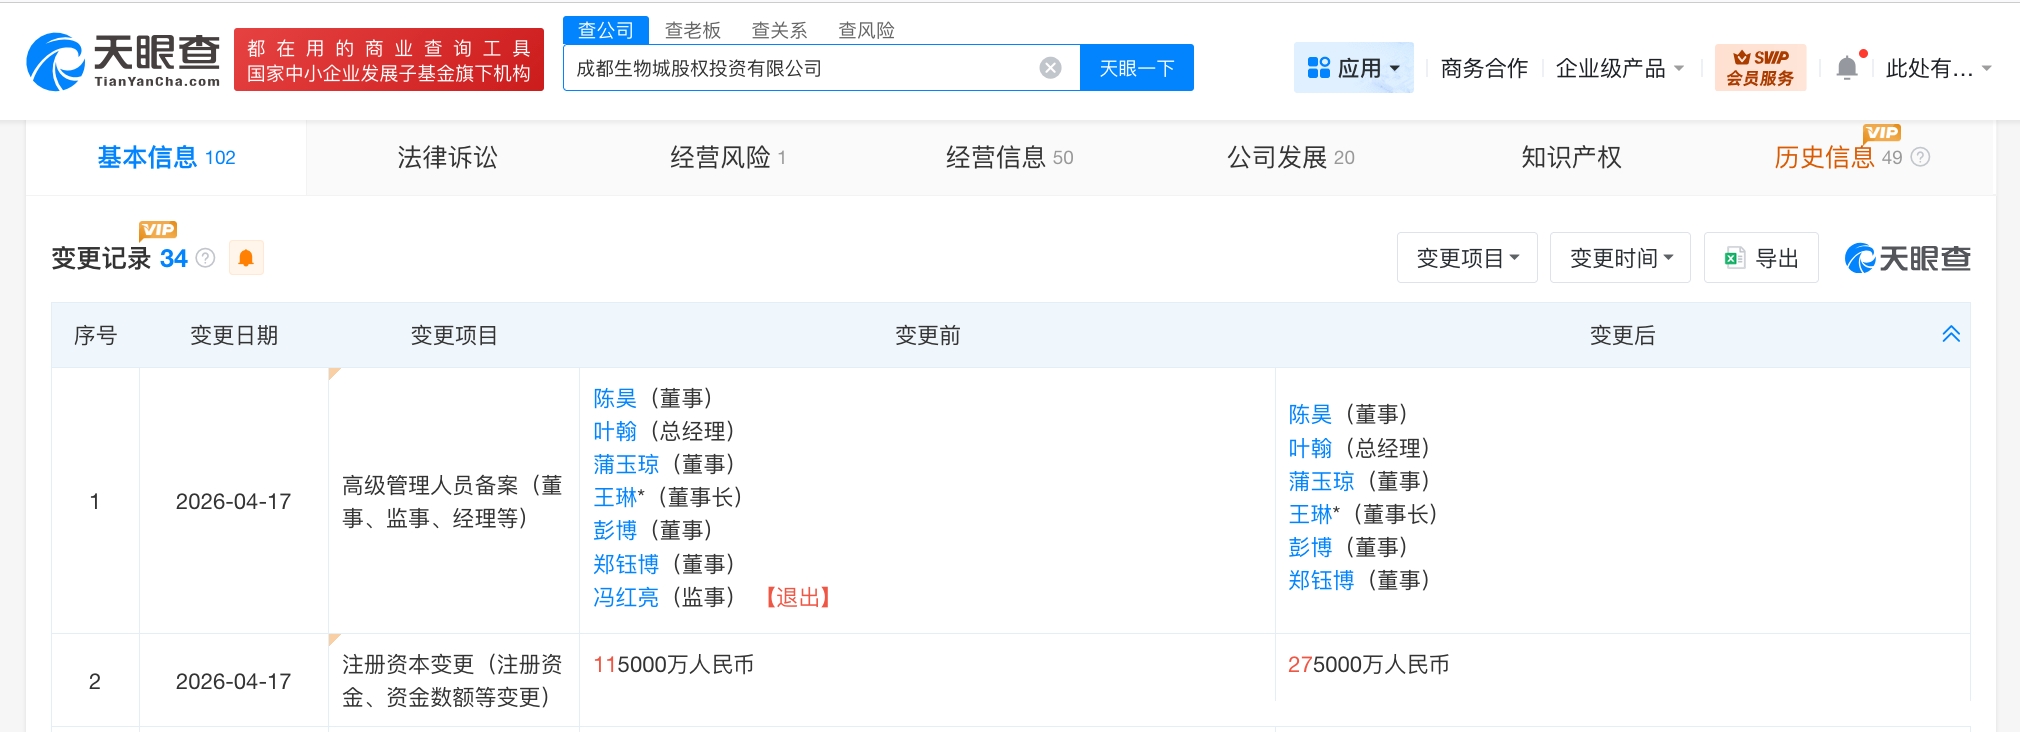
Task: Collapse the table with the double-chevron icon
Action: point(1950,335)
